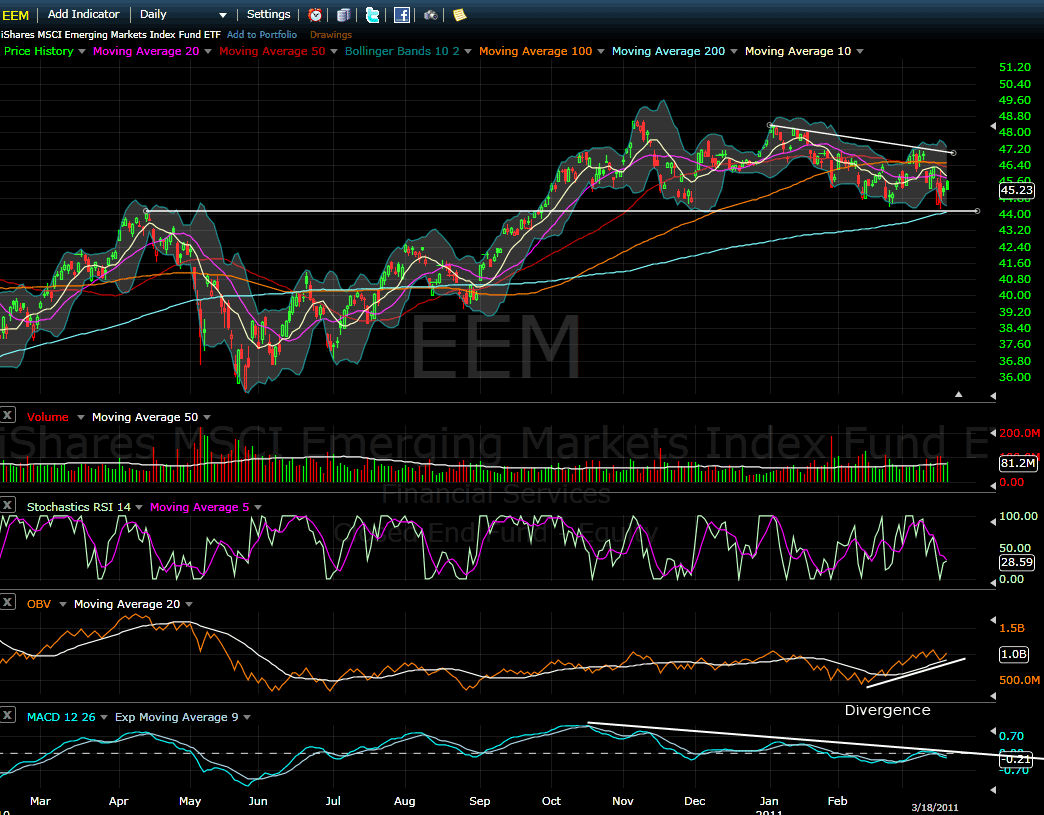Screen dimensions: 1044x815
Task: Open the Daily timeframe dropdown
Action: 182,15
